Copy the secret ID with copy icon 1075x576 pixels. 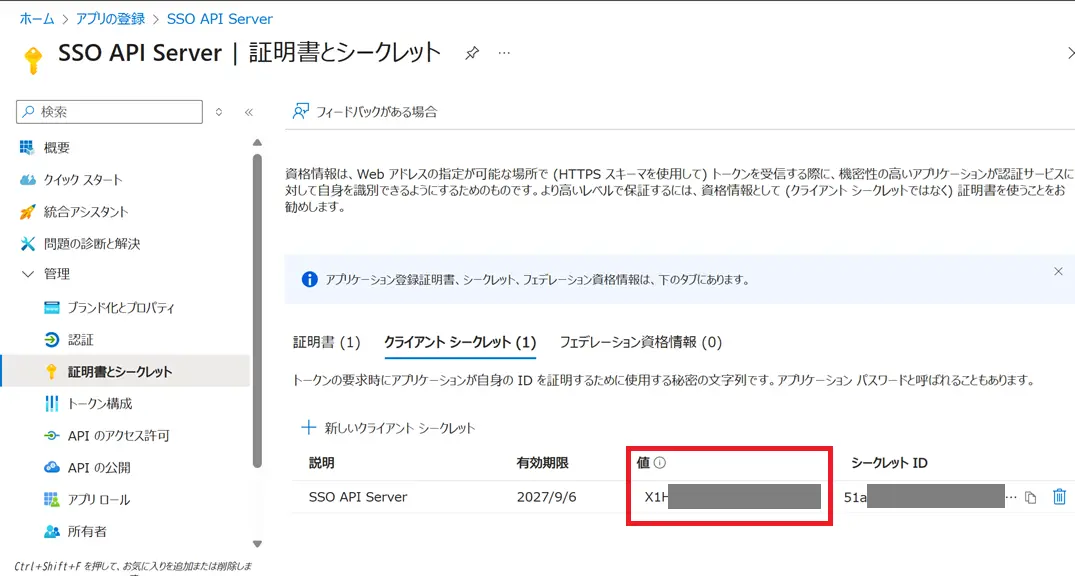(1030, 498)
